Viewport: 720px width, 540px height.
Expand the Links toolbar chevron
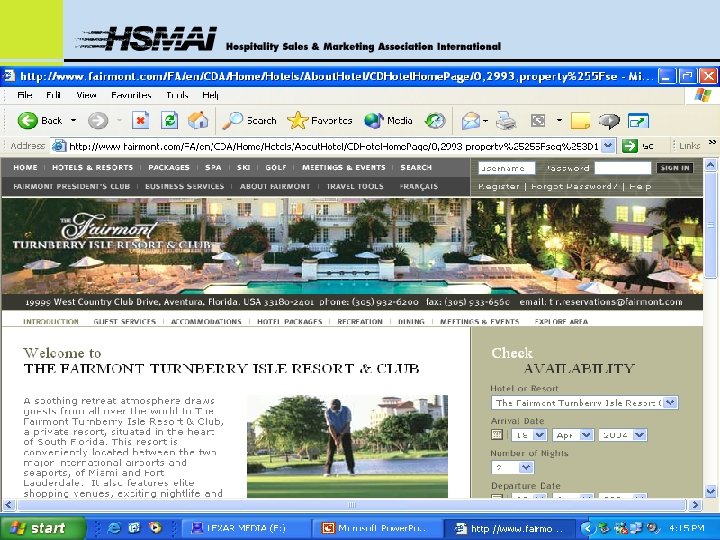click(x=712, y=142)
